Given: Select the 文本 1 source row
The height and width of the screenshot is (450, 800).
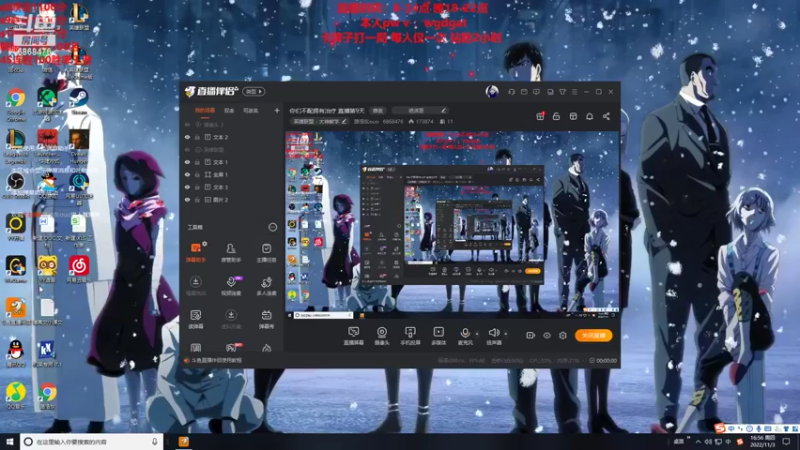Looking at the screenshot, I should click(232, 162).
